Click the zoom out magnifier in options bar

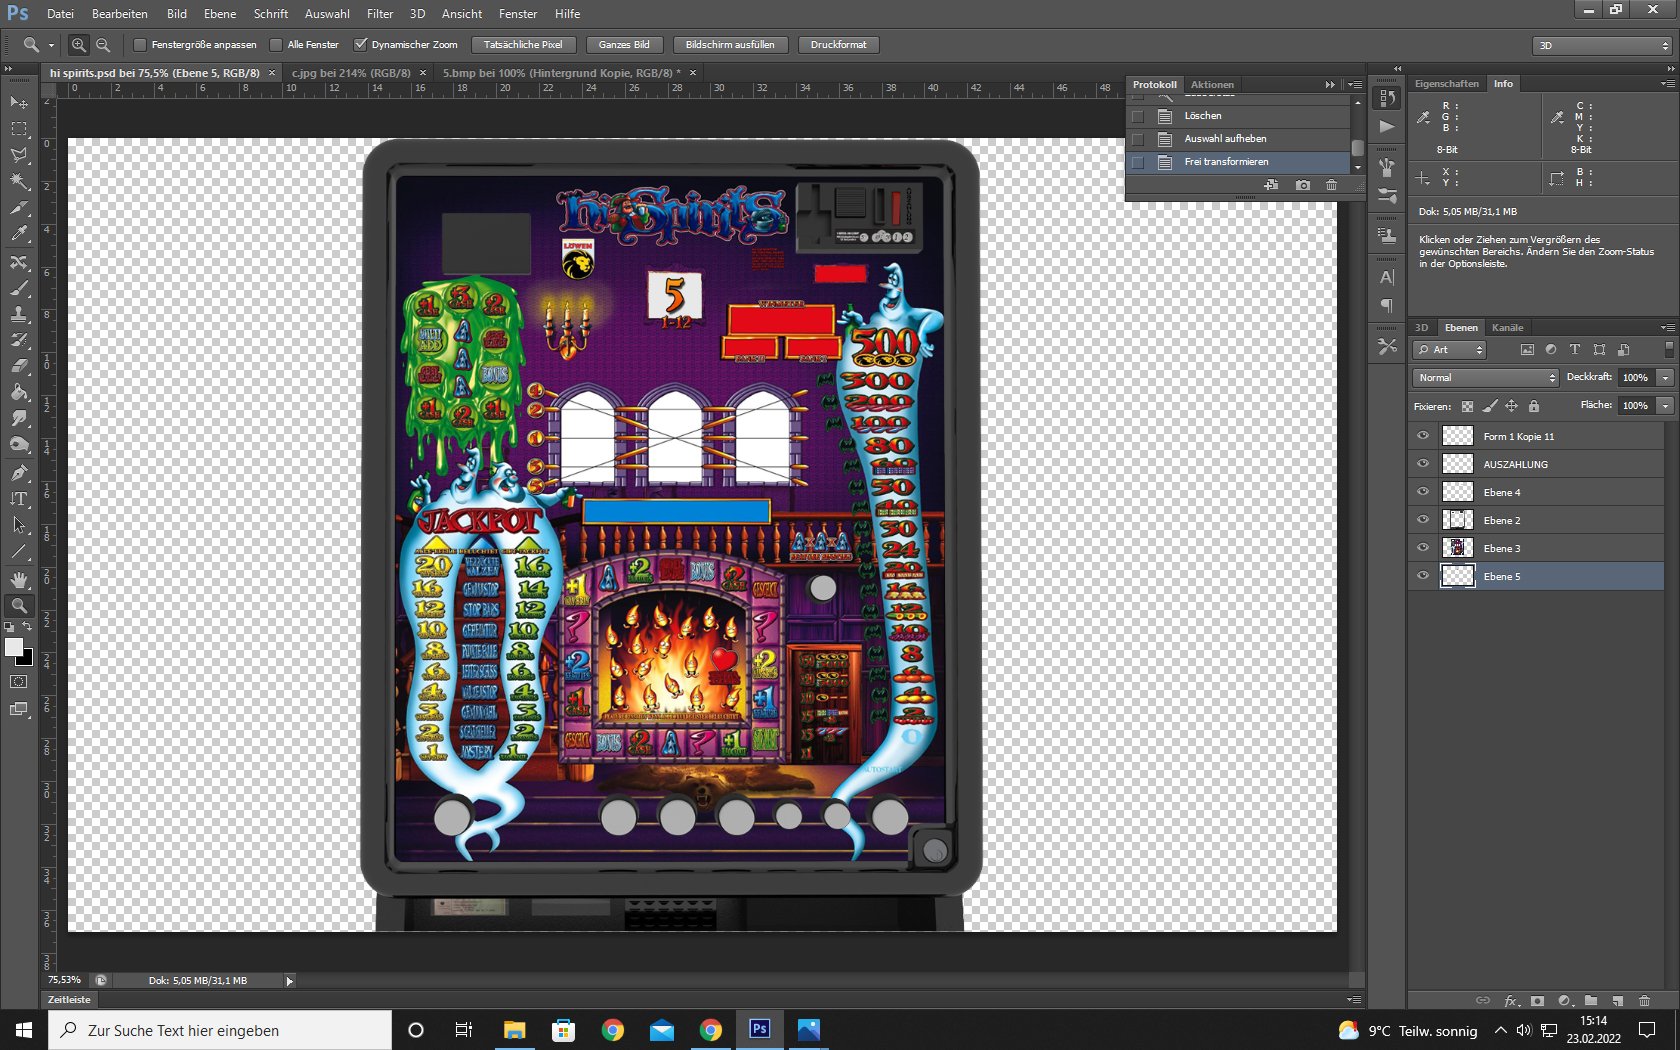pos(103,45)
